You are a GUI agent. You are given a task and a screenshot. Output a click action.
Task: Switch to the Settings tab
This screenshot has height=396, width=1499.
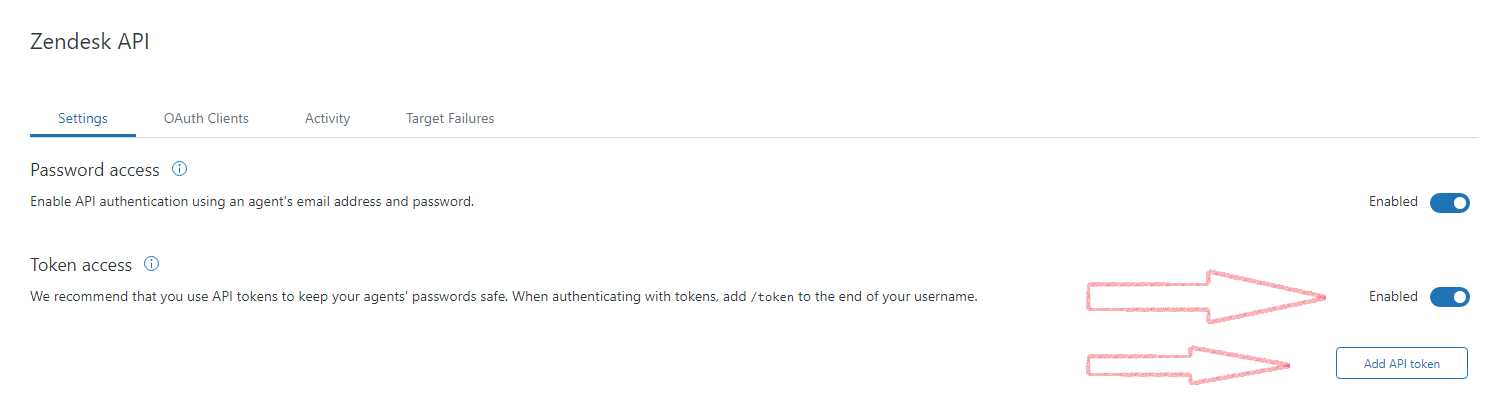coord(83,118)
